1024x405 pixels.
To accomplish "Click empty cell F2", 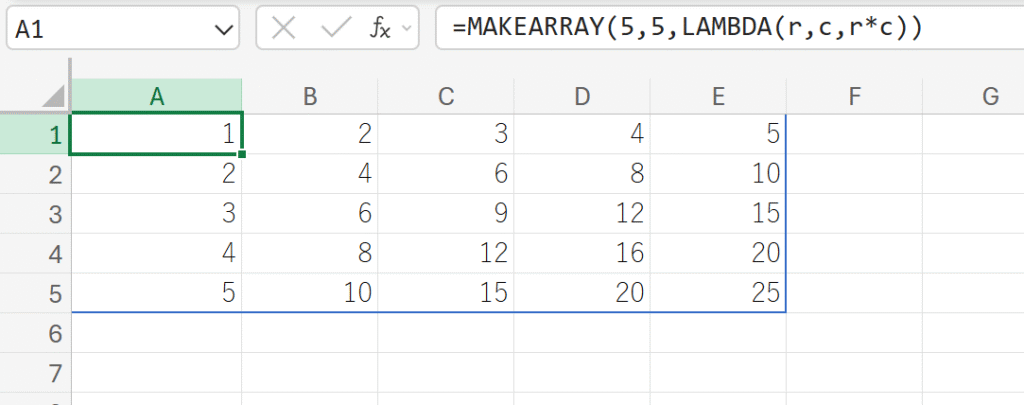I will [x=853, y=174].
